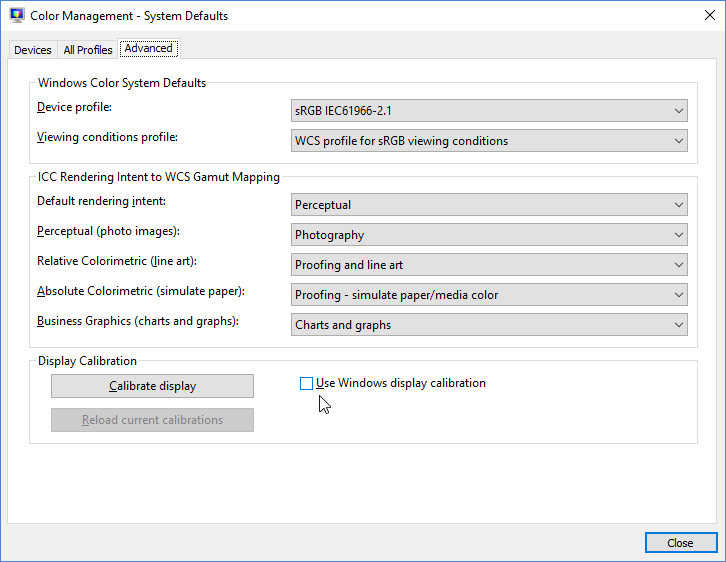Image resolution: width=726 pixels, height=562 pixels.
Task: Open Relative Colorimetric line art dropdown
Action: pyautogui.click(x=489, y=265)
